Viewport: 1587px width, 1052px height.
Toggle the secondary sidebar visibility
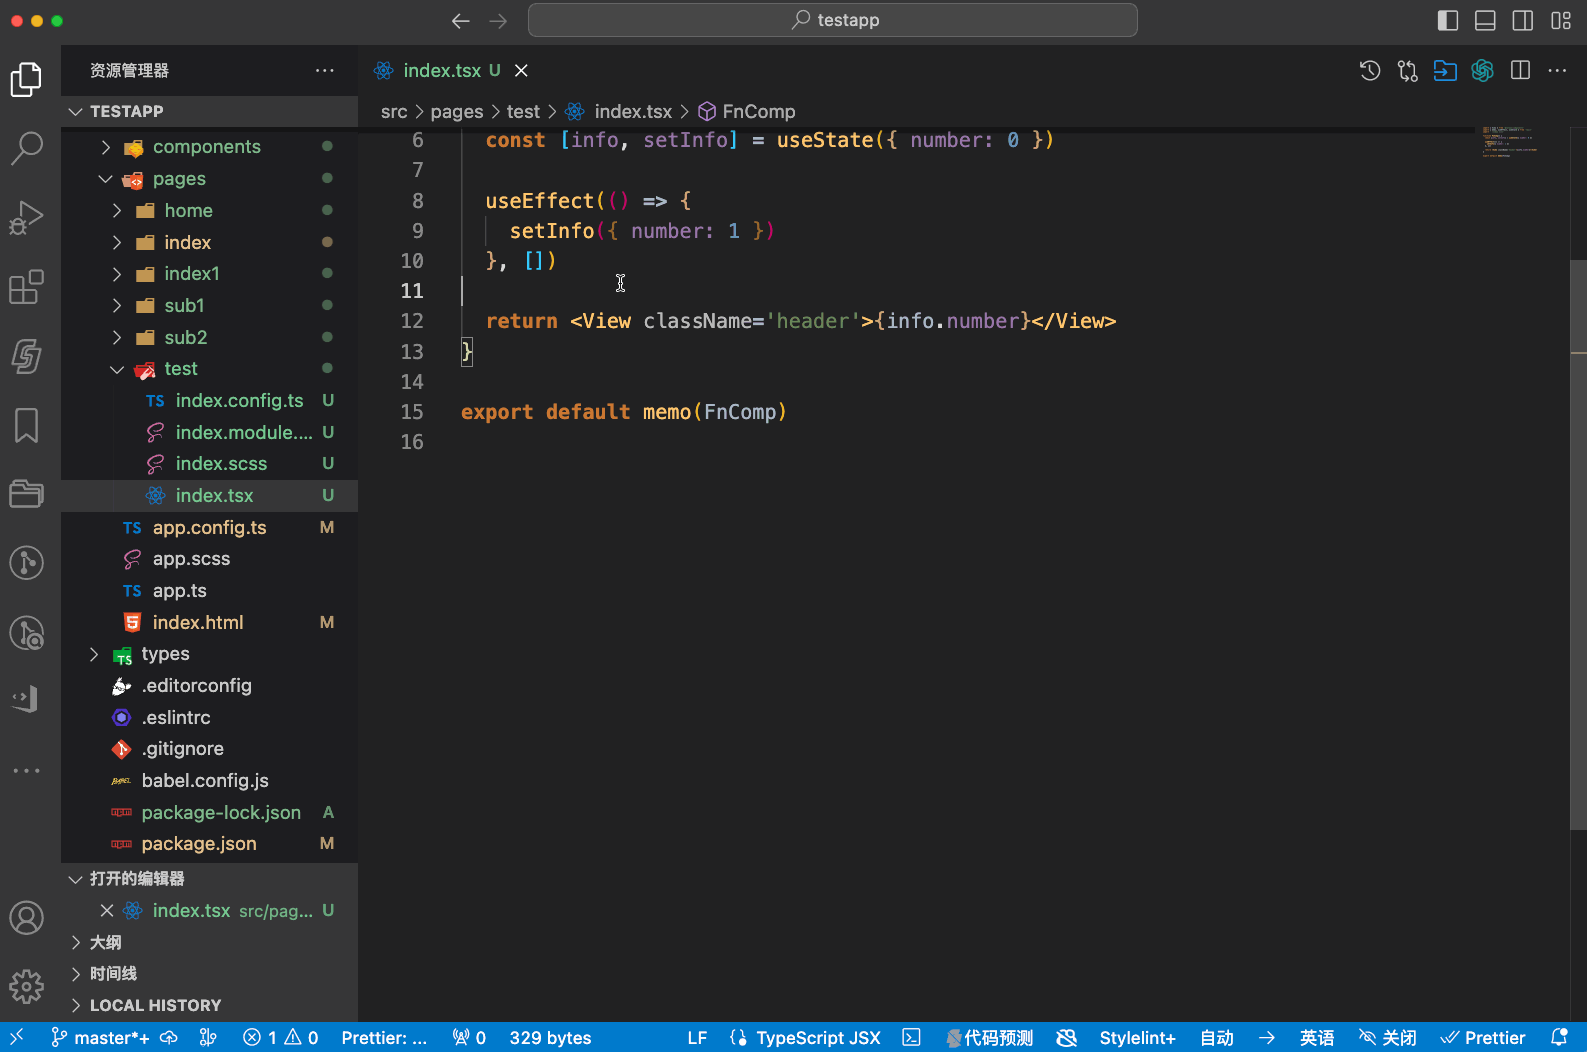click(x=1523, y=21)
